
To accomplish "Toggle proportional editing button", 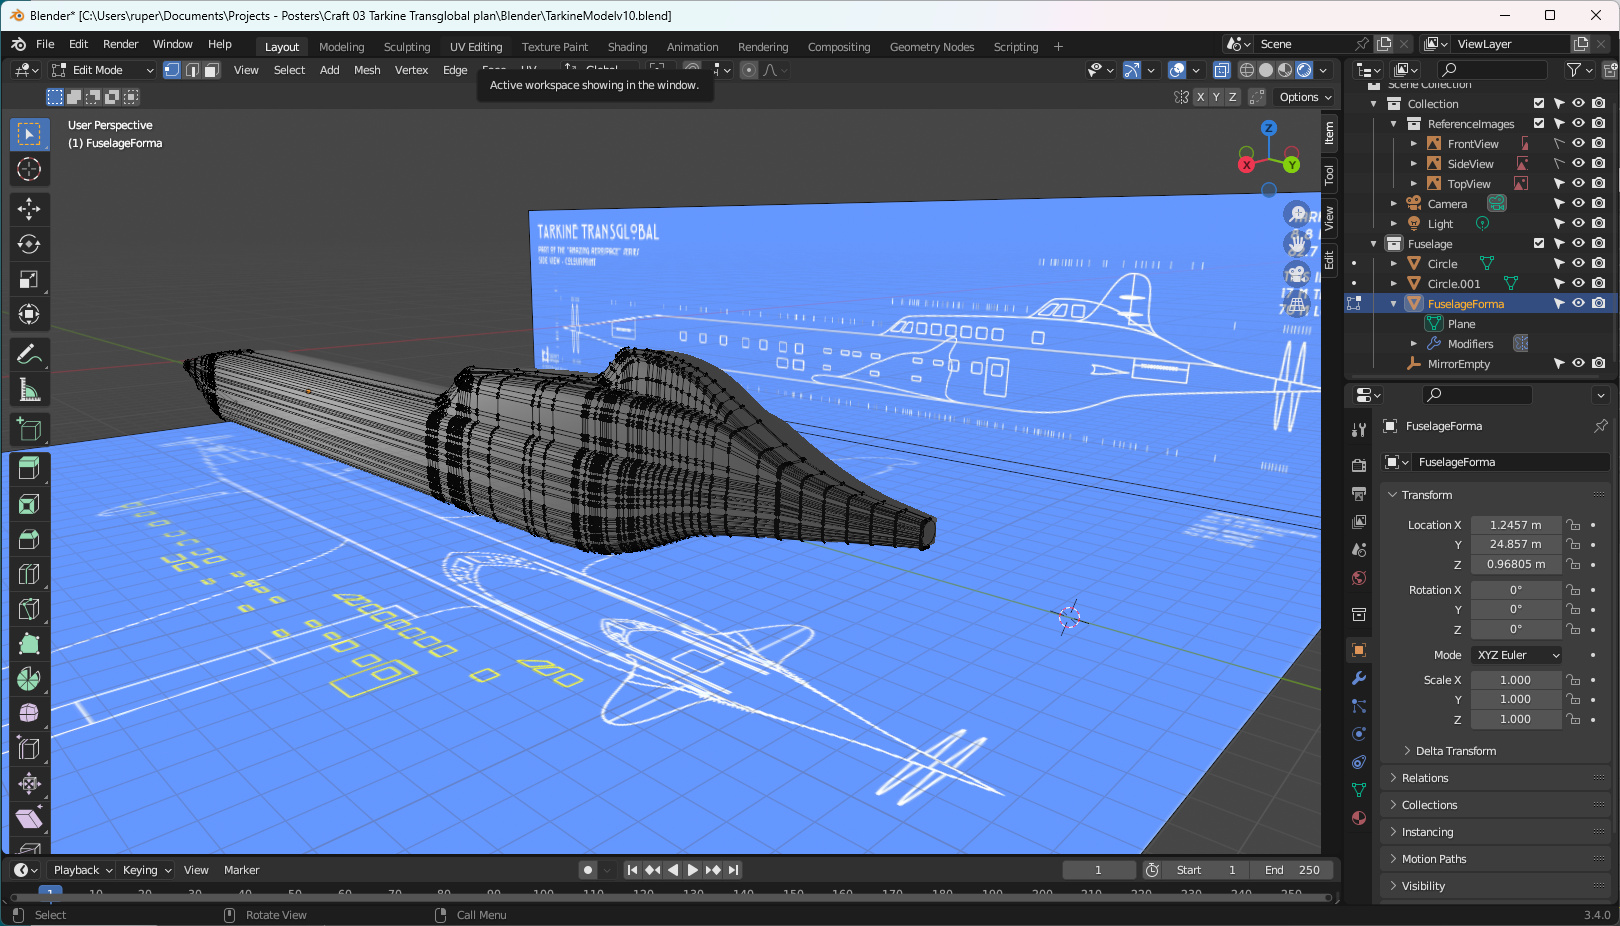I will click(x=749, y=70).
